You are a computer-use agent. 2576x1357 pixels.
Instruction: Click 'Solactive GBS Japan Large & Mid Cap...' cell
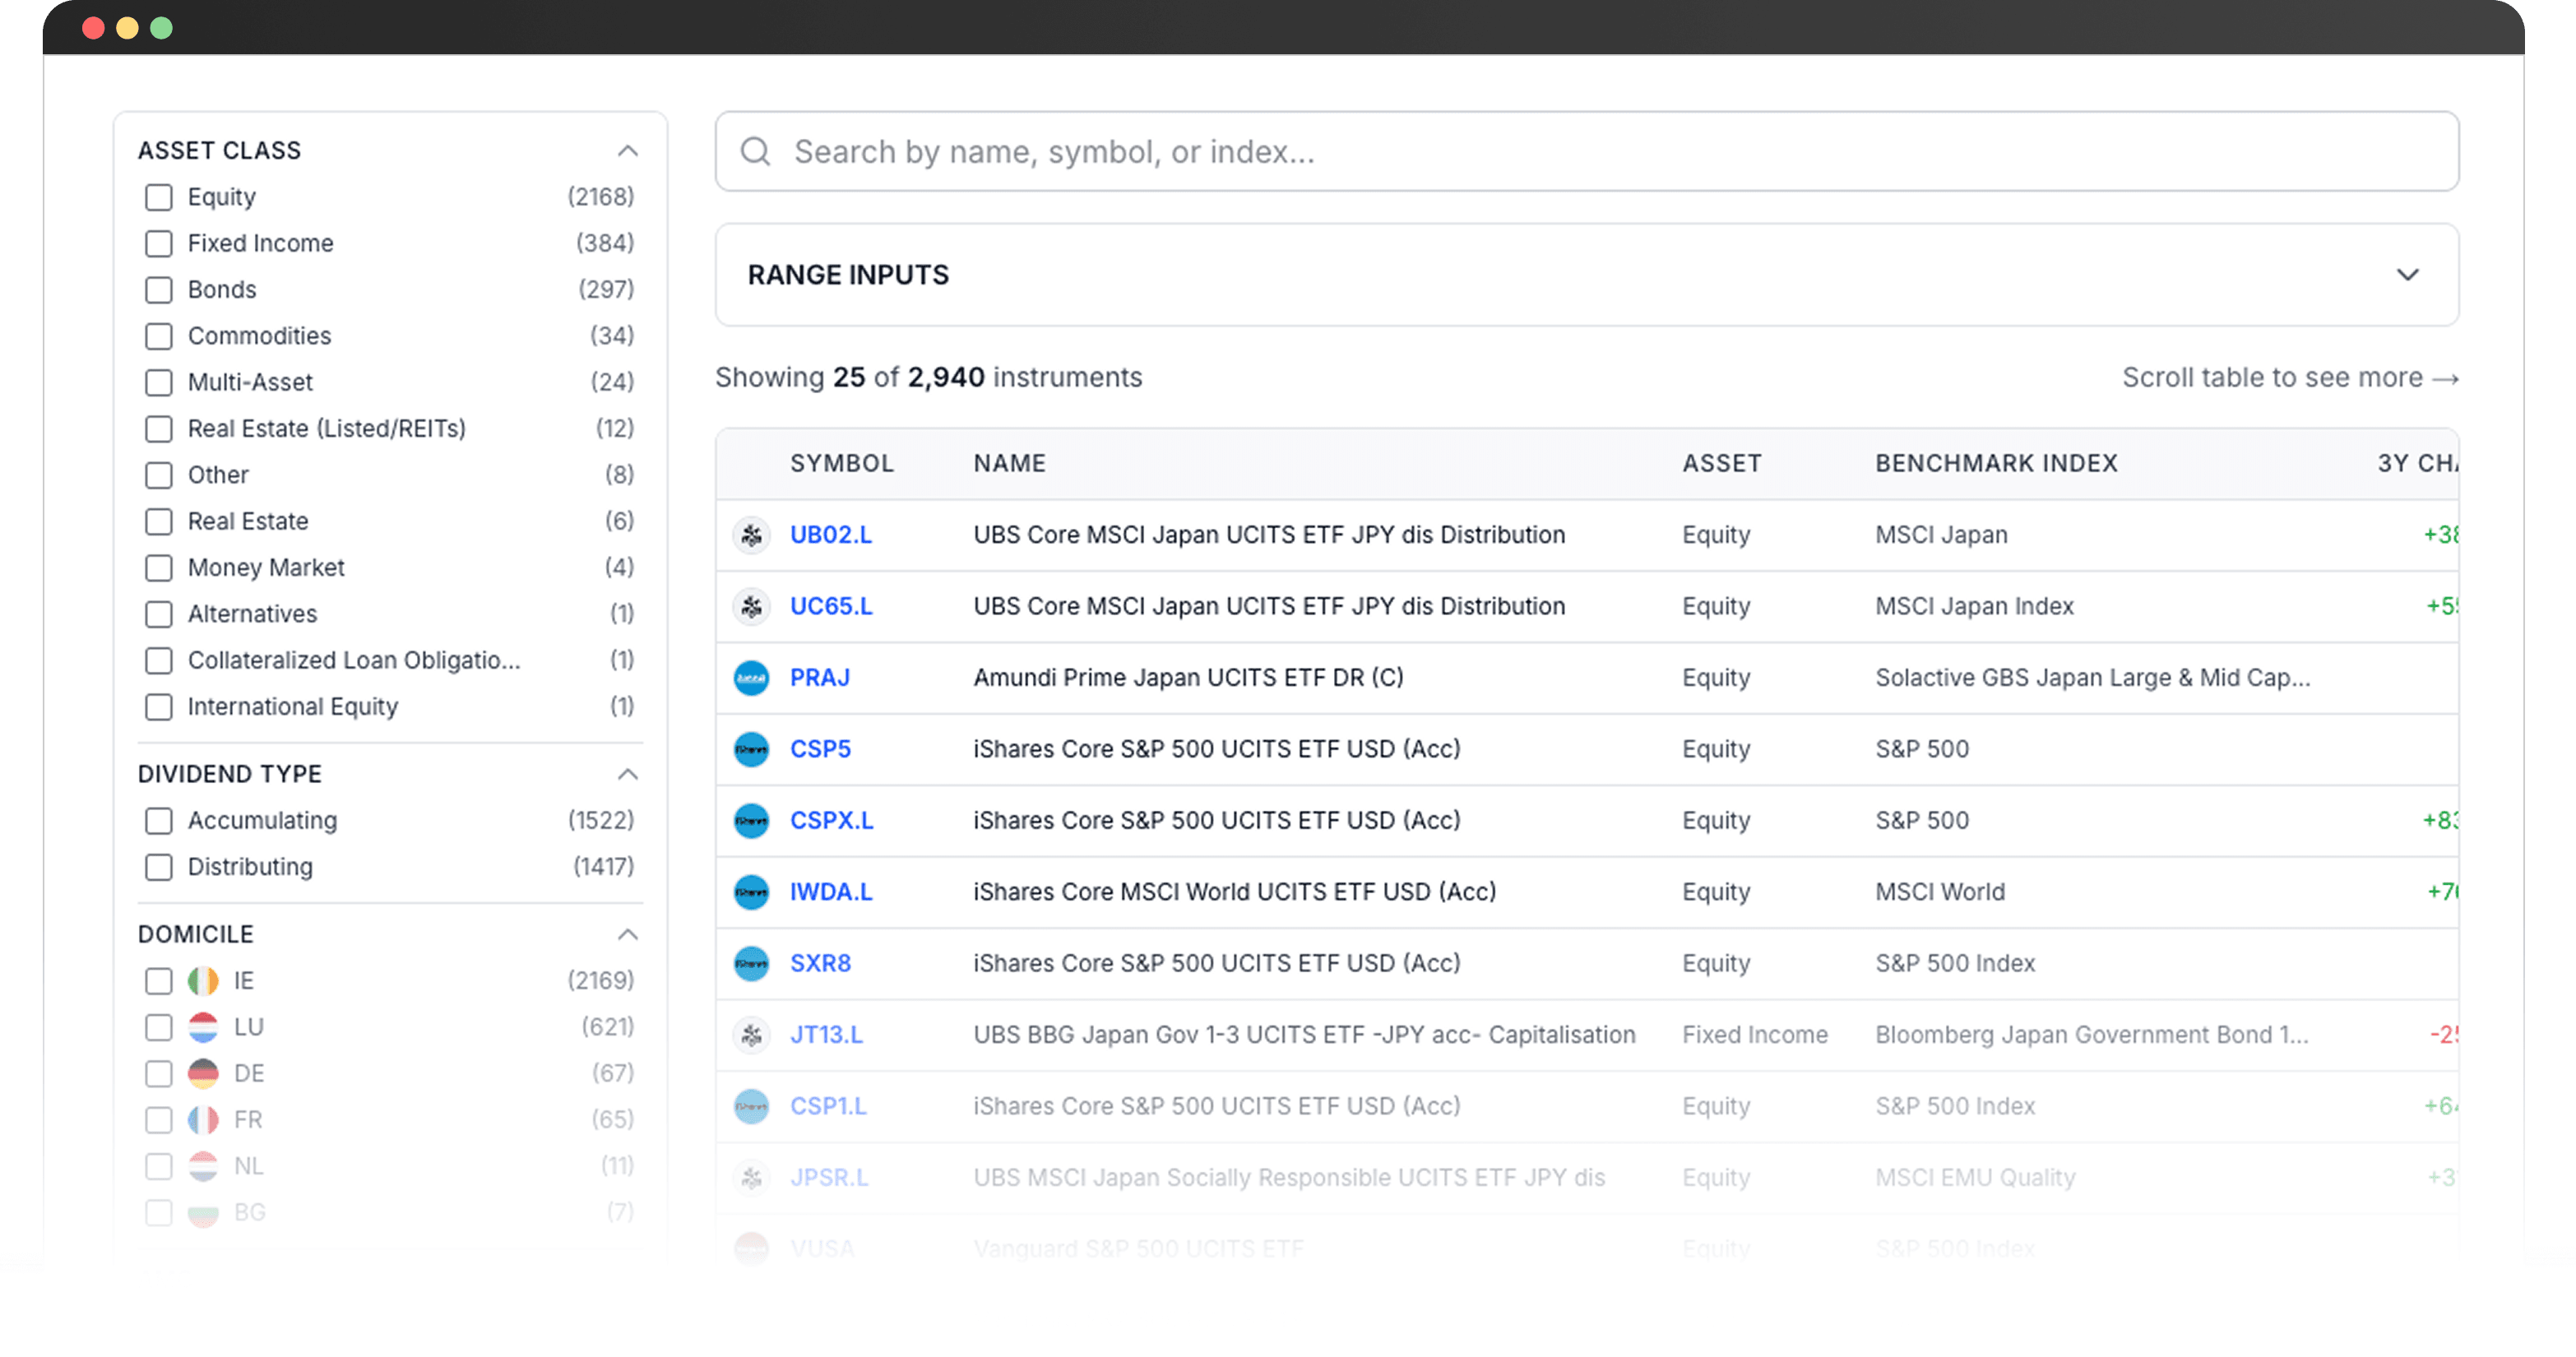[2093, 678]
